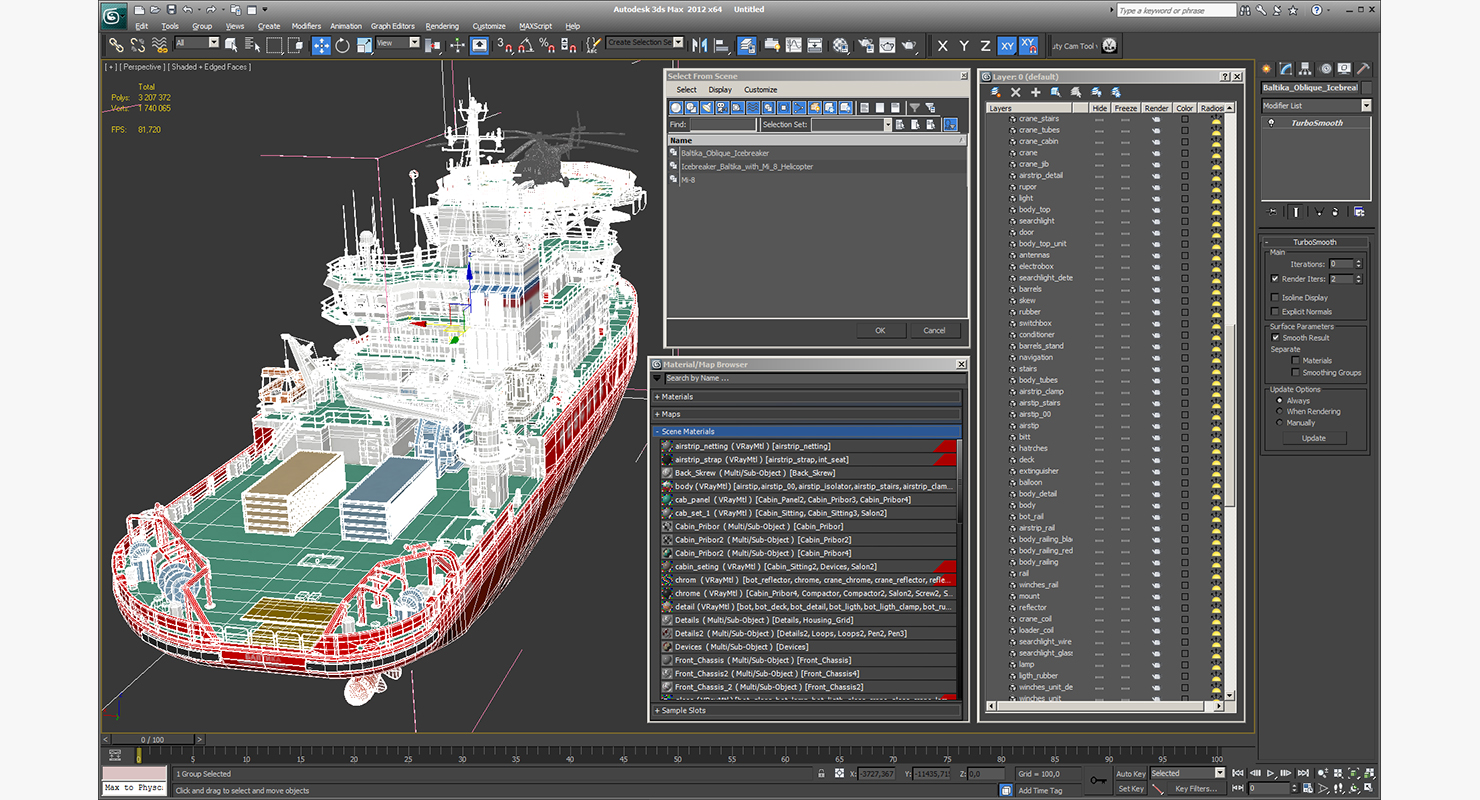Activate the Select and Rotate tool
1480x800 pixels.
pyautogui.click(x=342, y=45)
